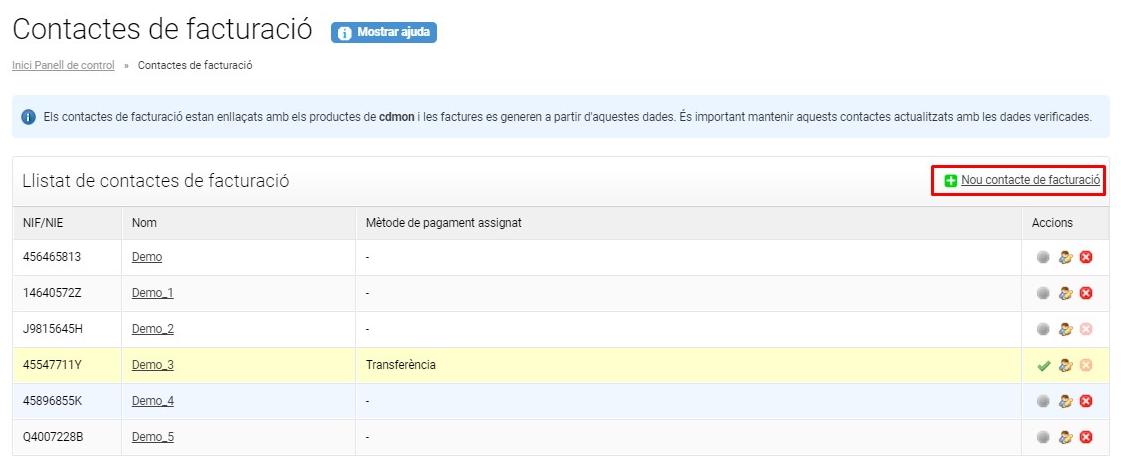Click the edit icon in Demo_3 row
The height and width of the screenshot is (467, 1121).
tap(1065, 365)
